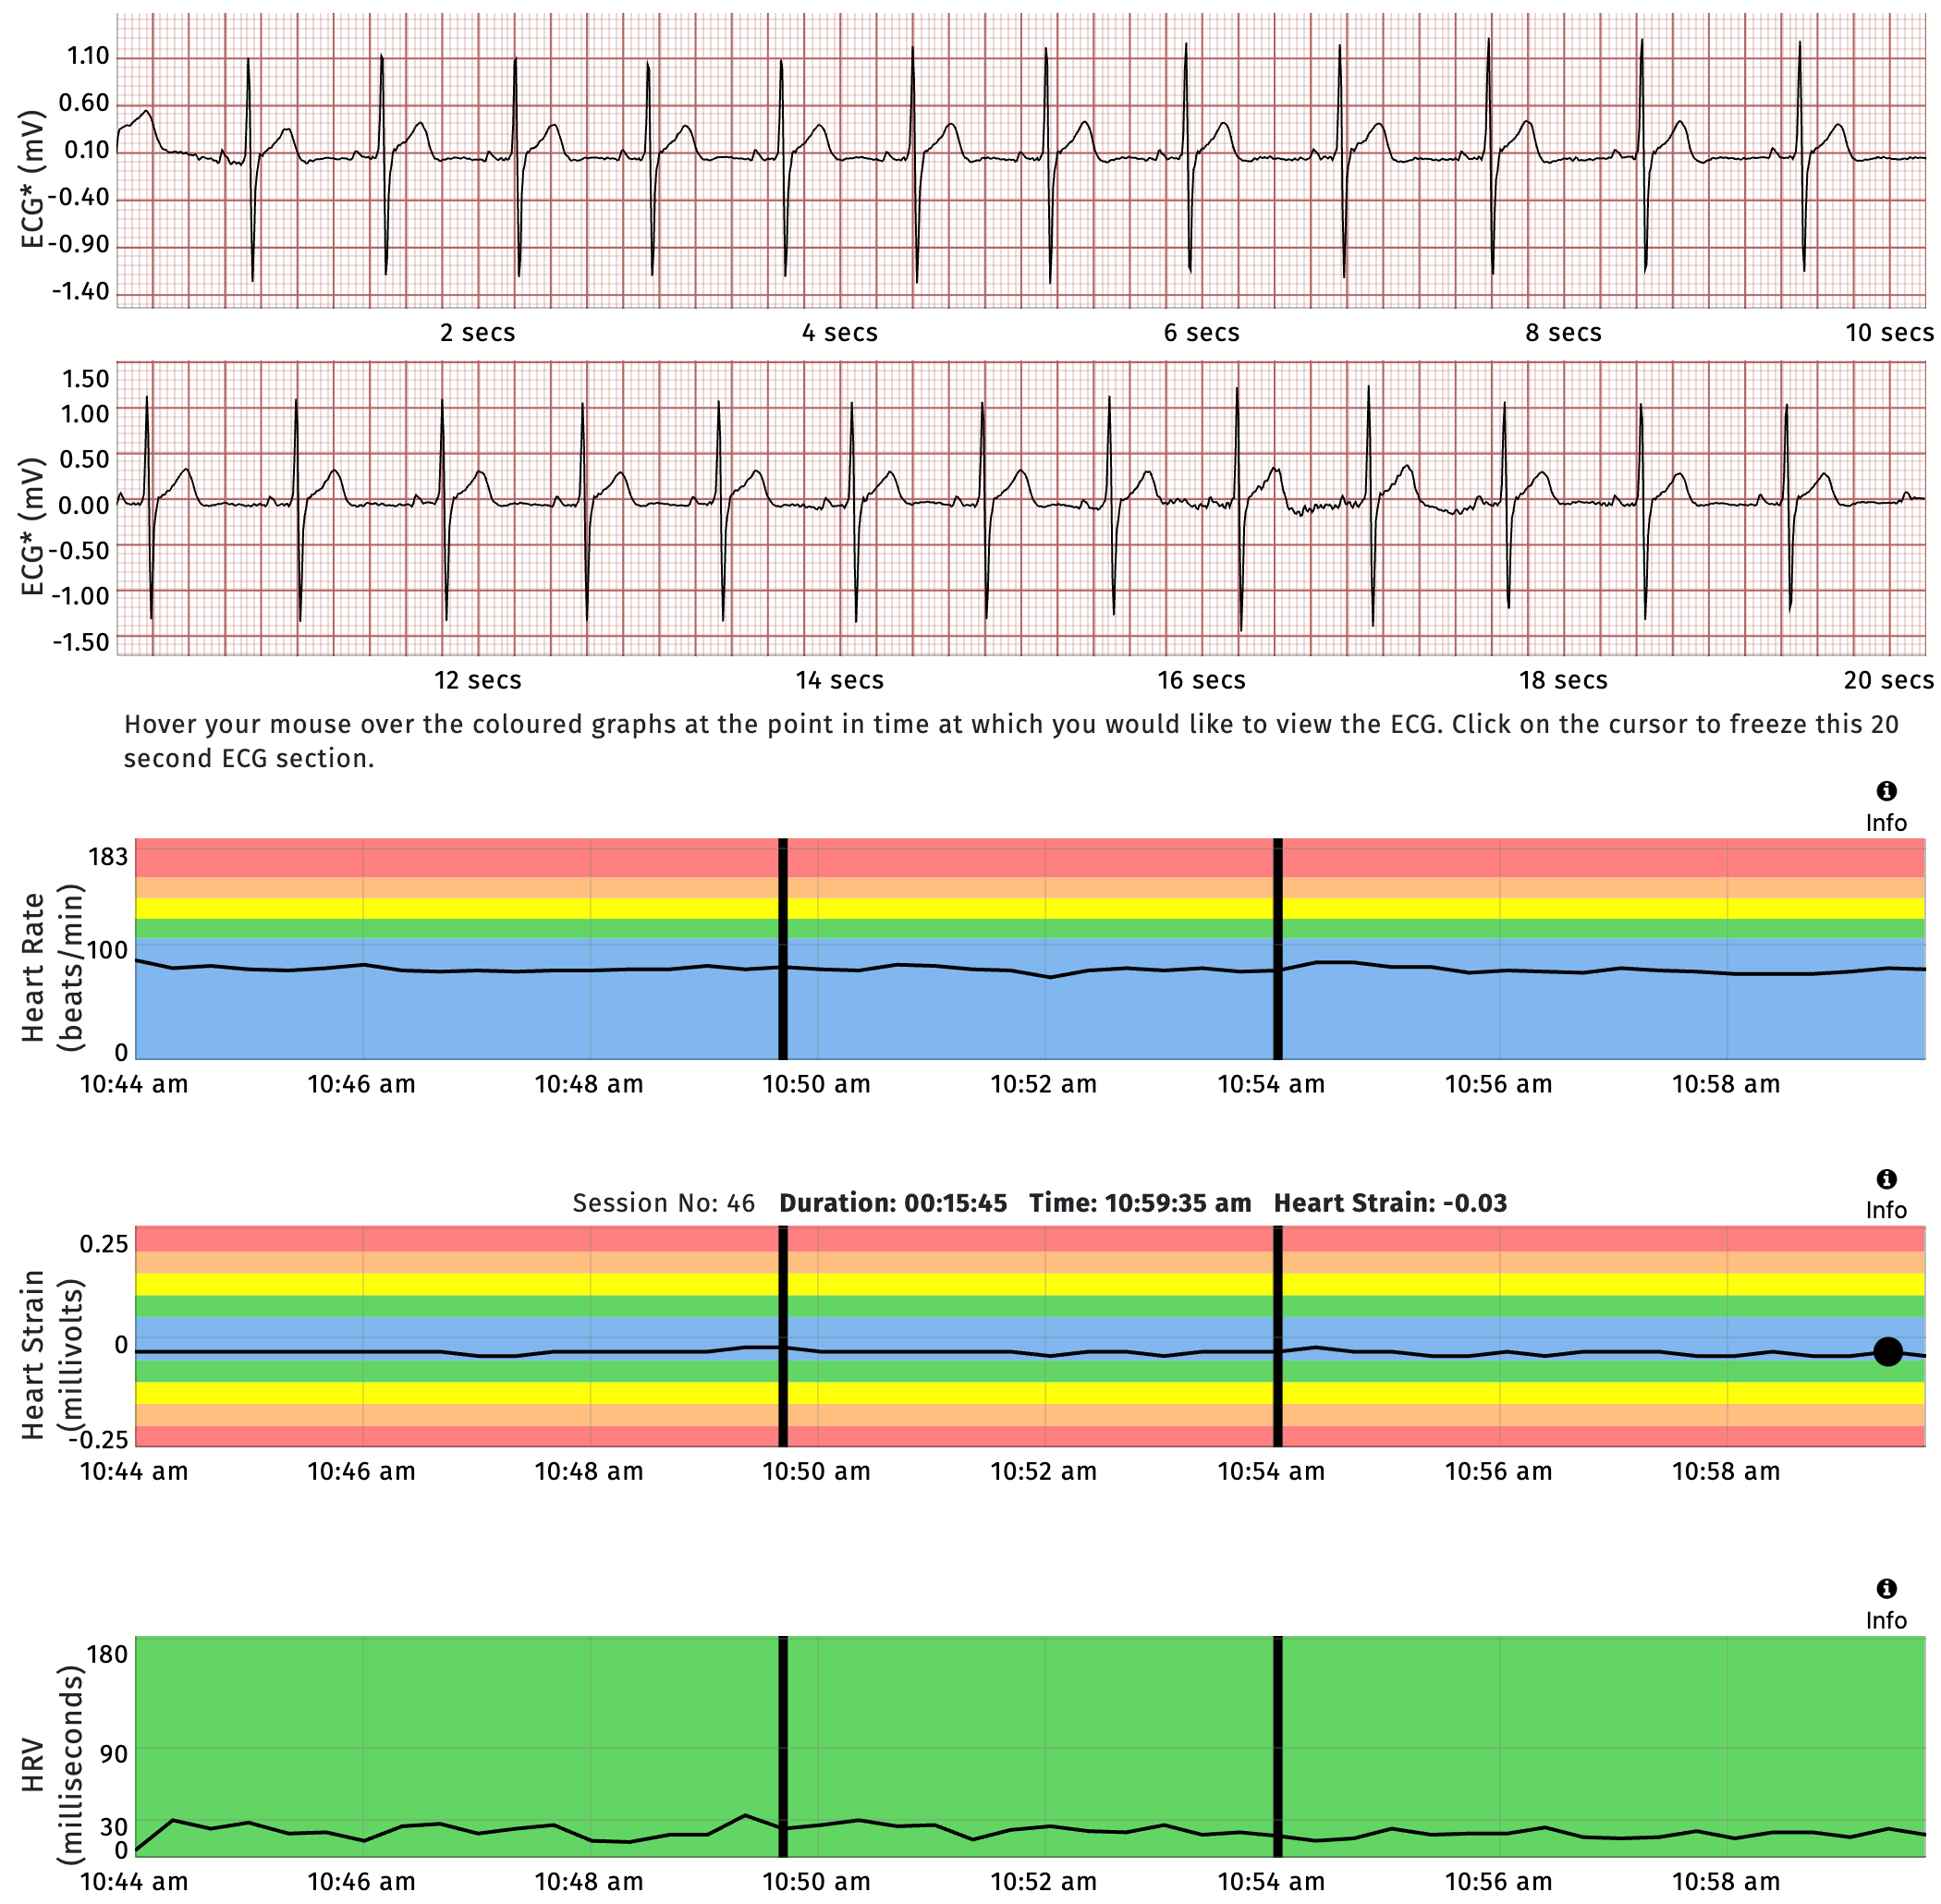This screenshot has width=1941, height=1904.
Task: Click the HRV marker at 10:54 am
Action: coord(1277,1750)
